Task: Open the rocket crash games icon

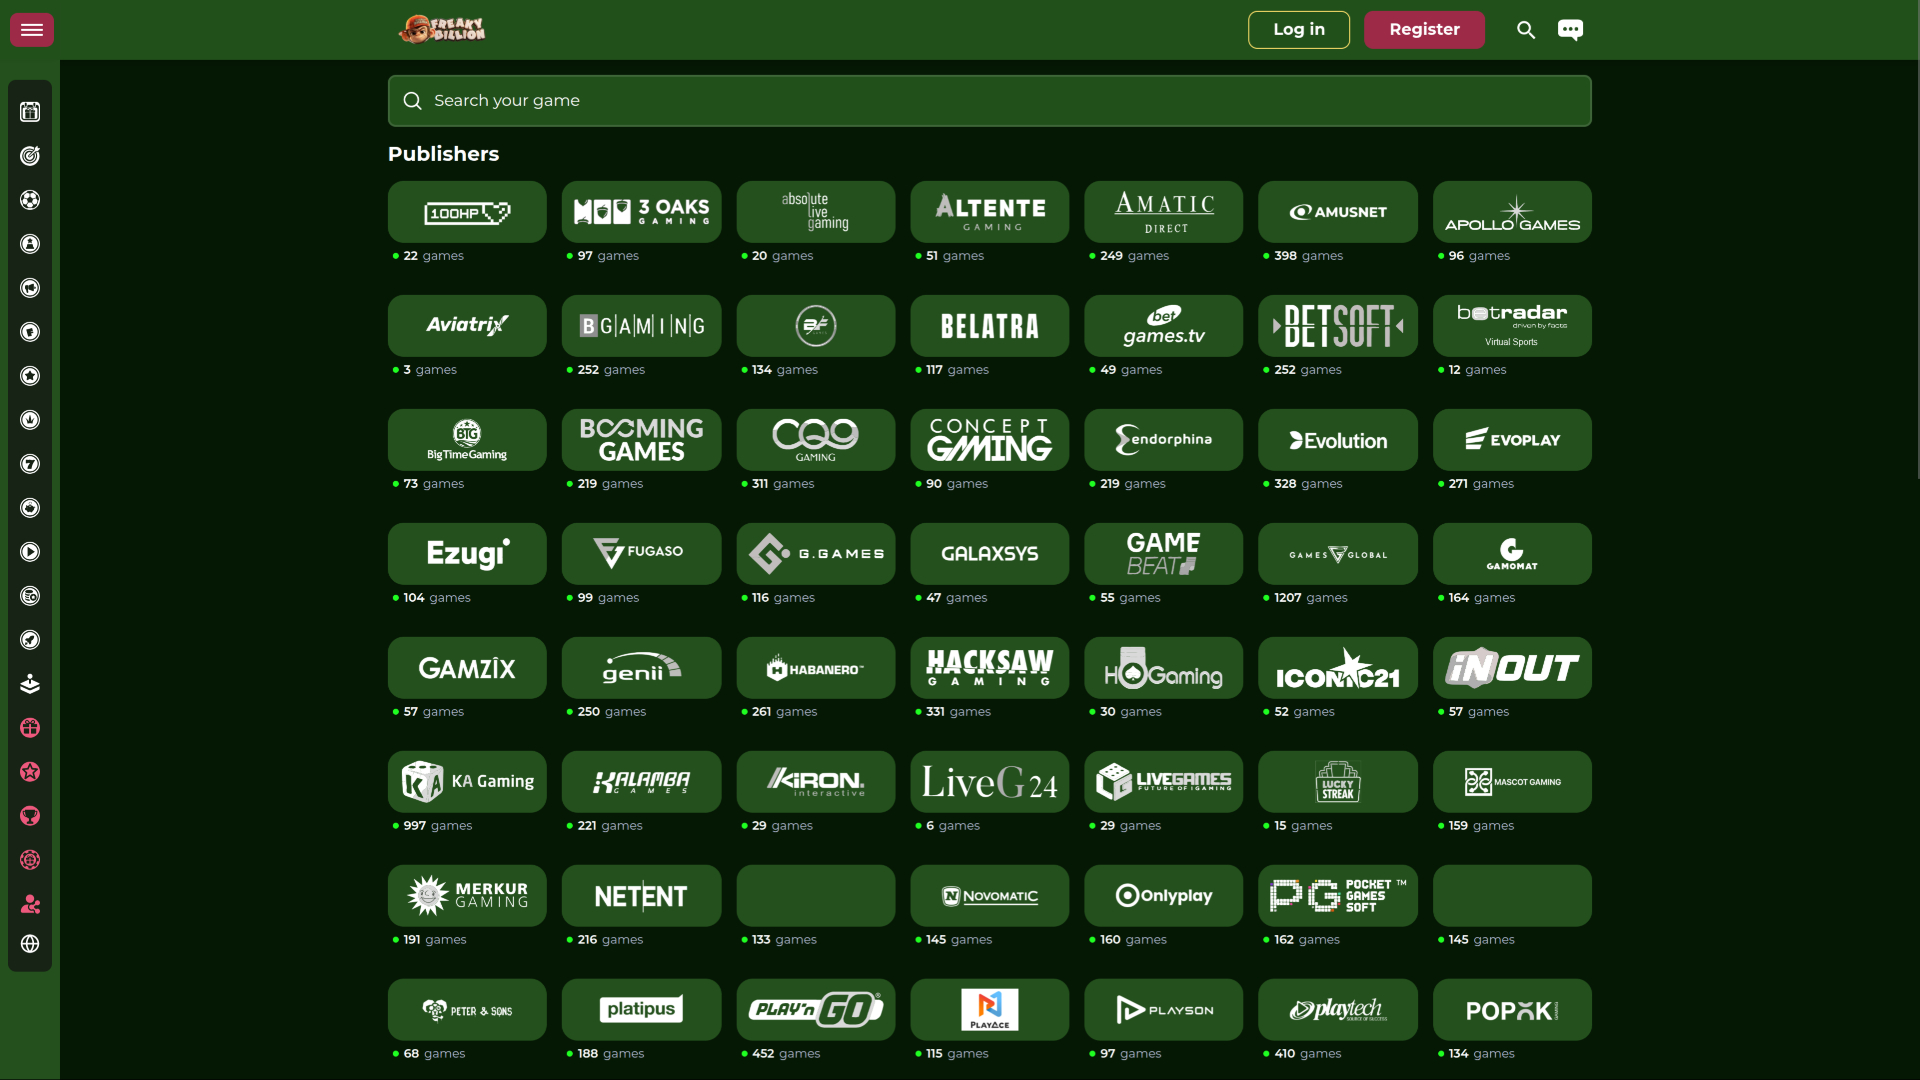Action: [x=30, y=640]
